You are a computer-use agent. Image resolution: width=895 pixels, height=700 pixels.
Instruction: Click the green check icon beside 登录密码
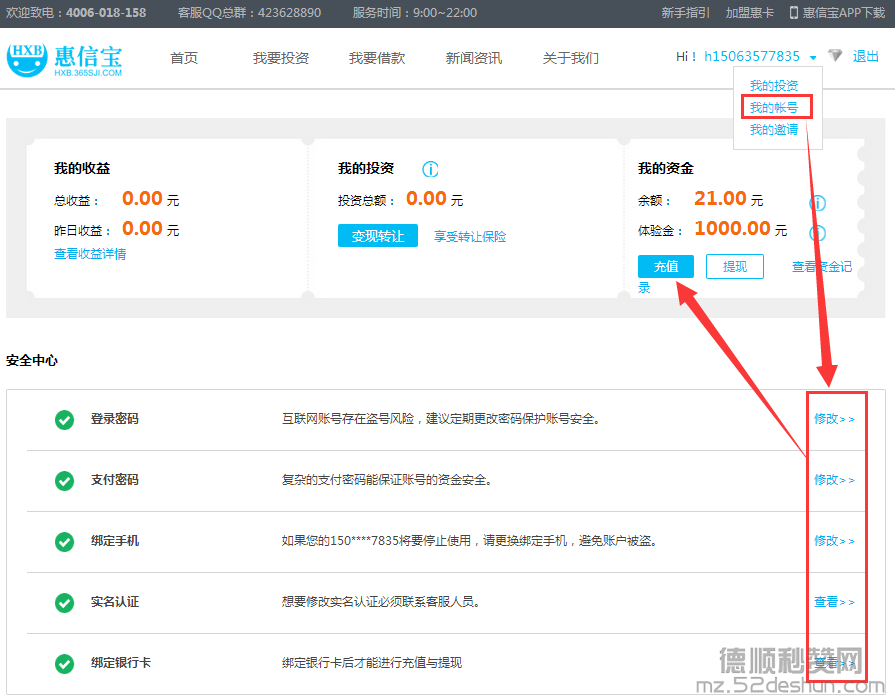click(x=64, y=419)
